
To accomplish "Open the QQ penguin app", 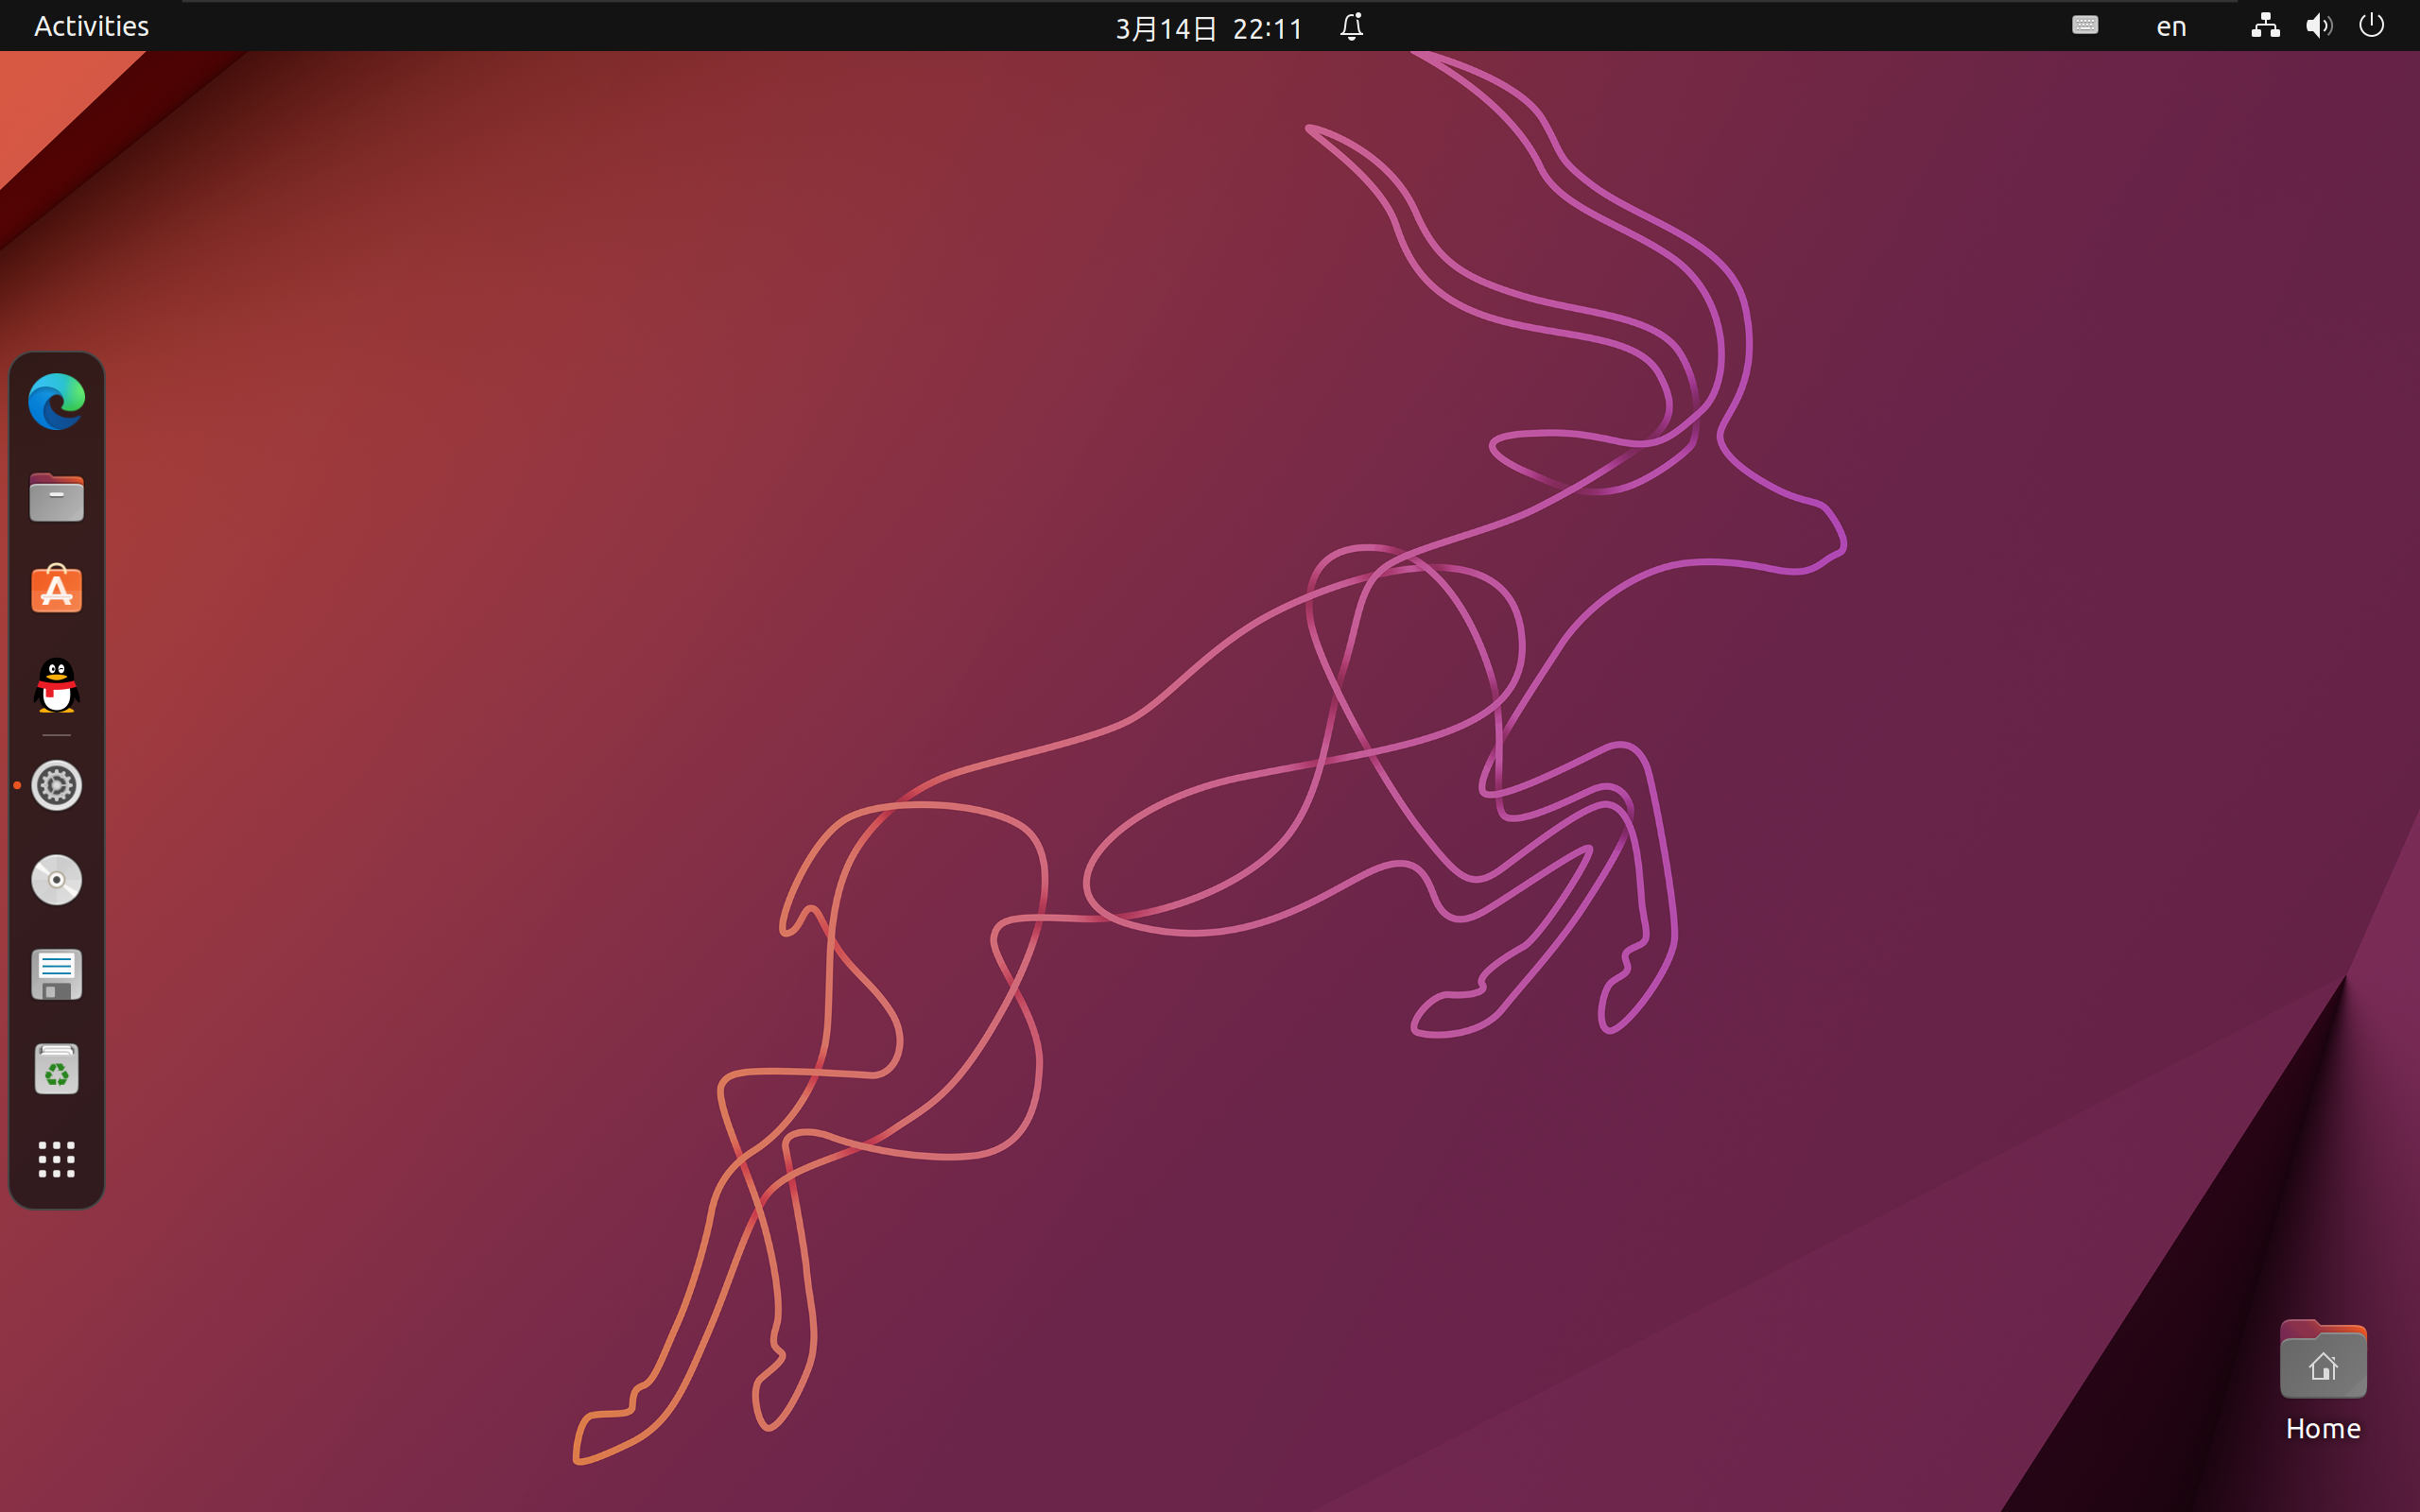I will coord(56,685).
